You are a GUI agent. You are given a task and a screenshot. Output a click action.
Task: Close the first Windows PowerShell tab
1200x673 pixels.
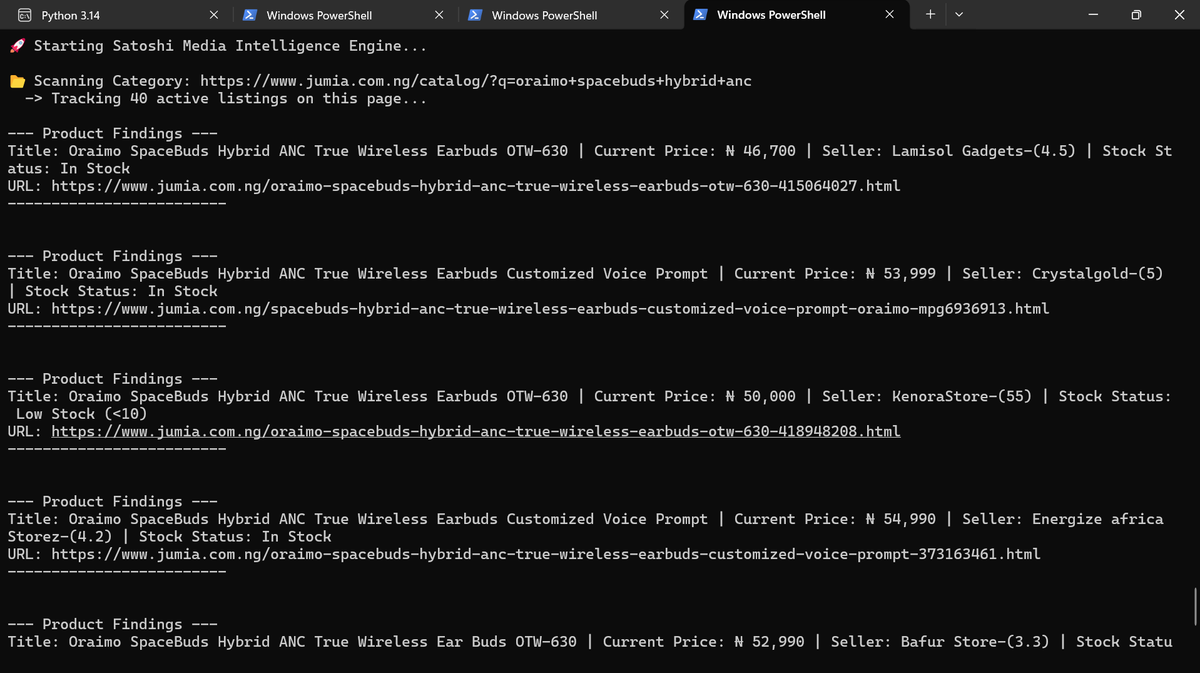click(x=439, y=15)
